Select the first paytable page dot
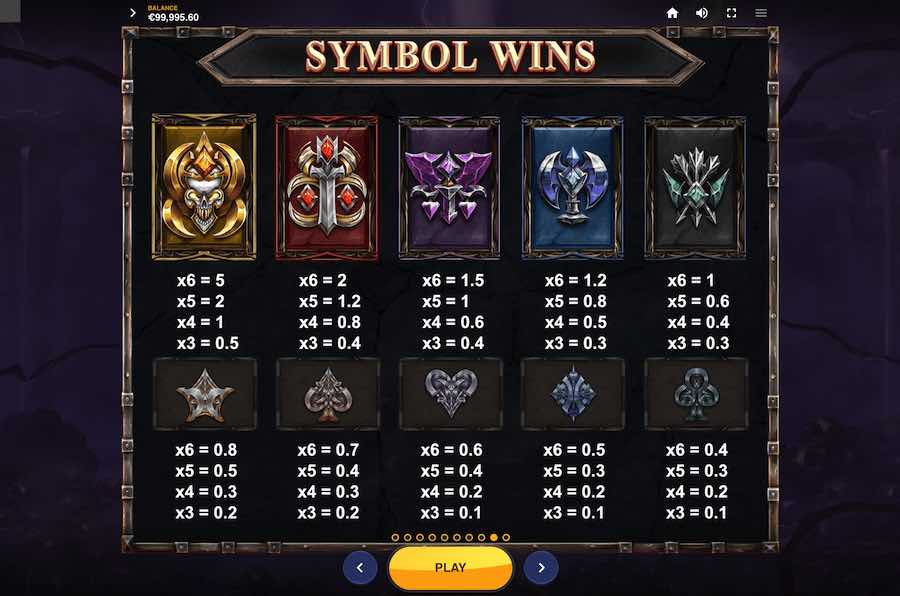 point(395,537)
